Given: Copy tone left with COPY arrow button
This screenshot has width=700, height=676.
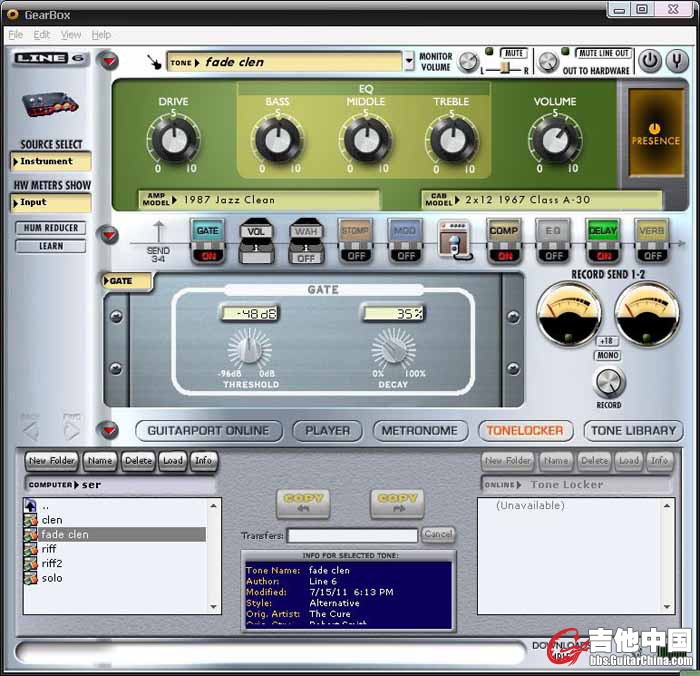Looking at the screenshot, I should pyautogui.click(x=303, y=503).
